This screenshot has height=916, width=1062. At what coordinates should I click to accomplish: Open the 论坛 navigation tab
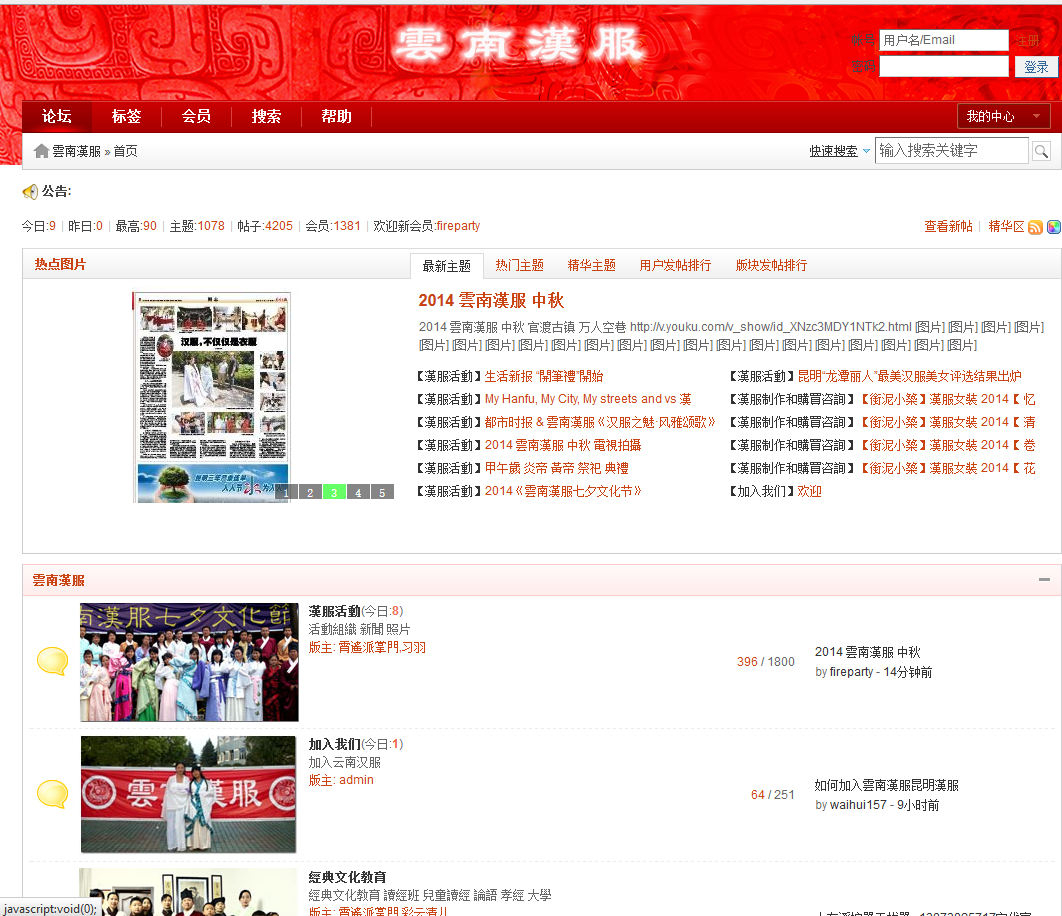click(56, 117)
